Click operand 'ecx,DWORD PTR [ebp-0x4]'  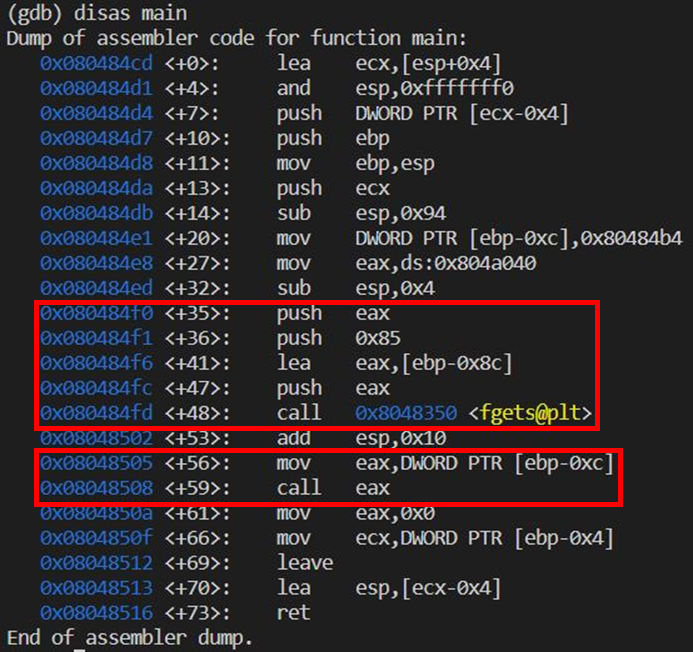click(x=485, y=538)
